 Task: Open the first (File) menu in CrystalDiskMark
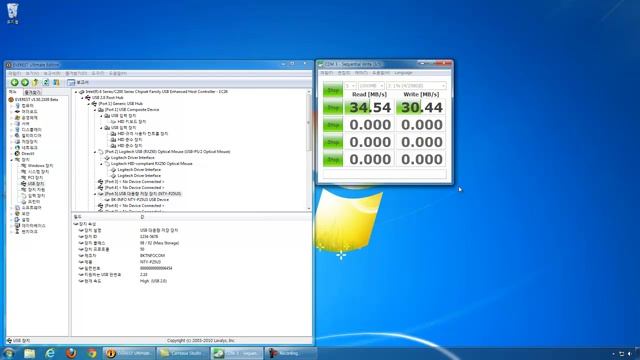click(326, 73)
